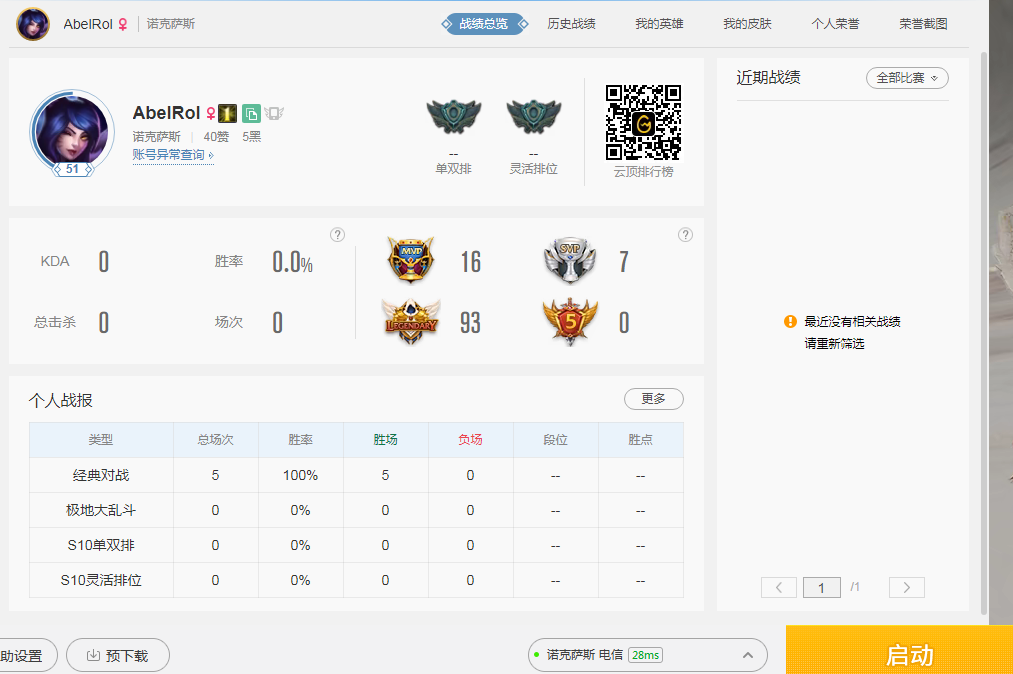Click the 段位 column header
The image size is (1013, 674).
tap(556, 440)
